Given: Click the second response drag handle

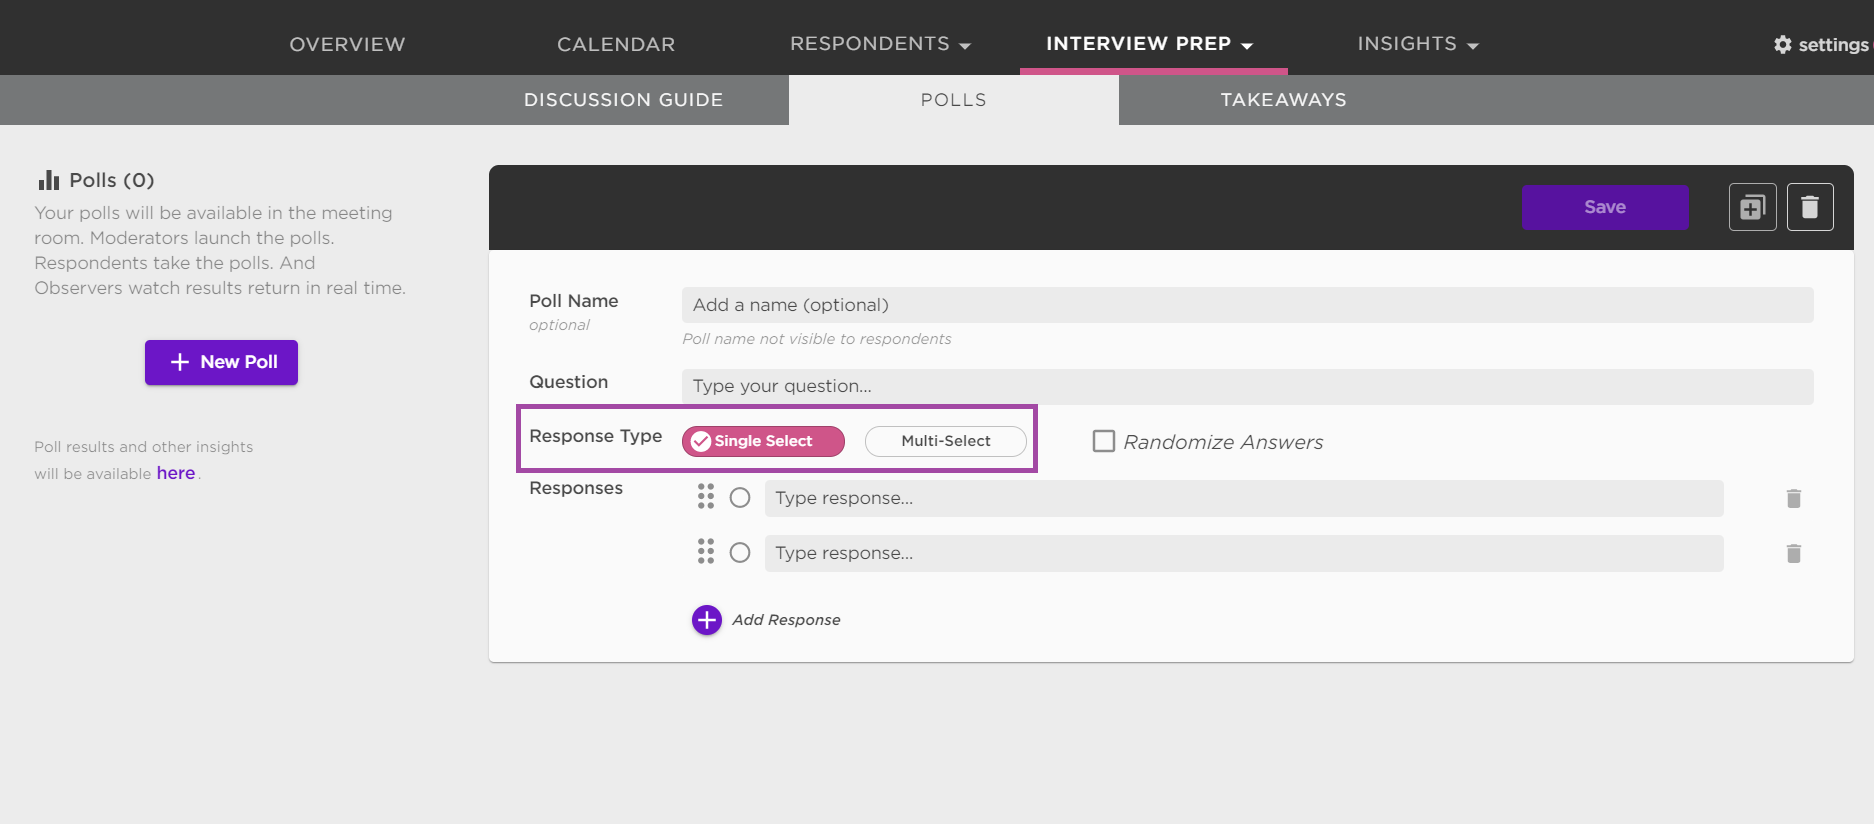Looking at the screenshot, I should (x=706, y=552).
